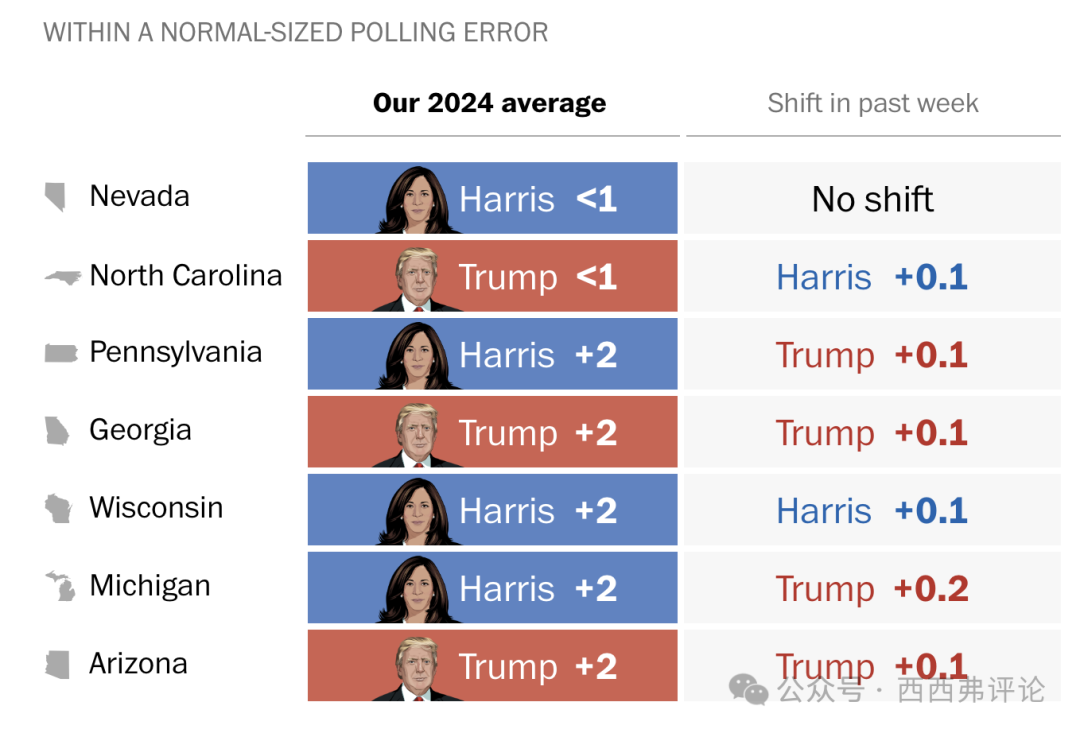Select the 'Our 2024 average' column header
This screenshot has width=1080, height=733.
point(489,103)
